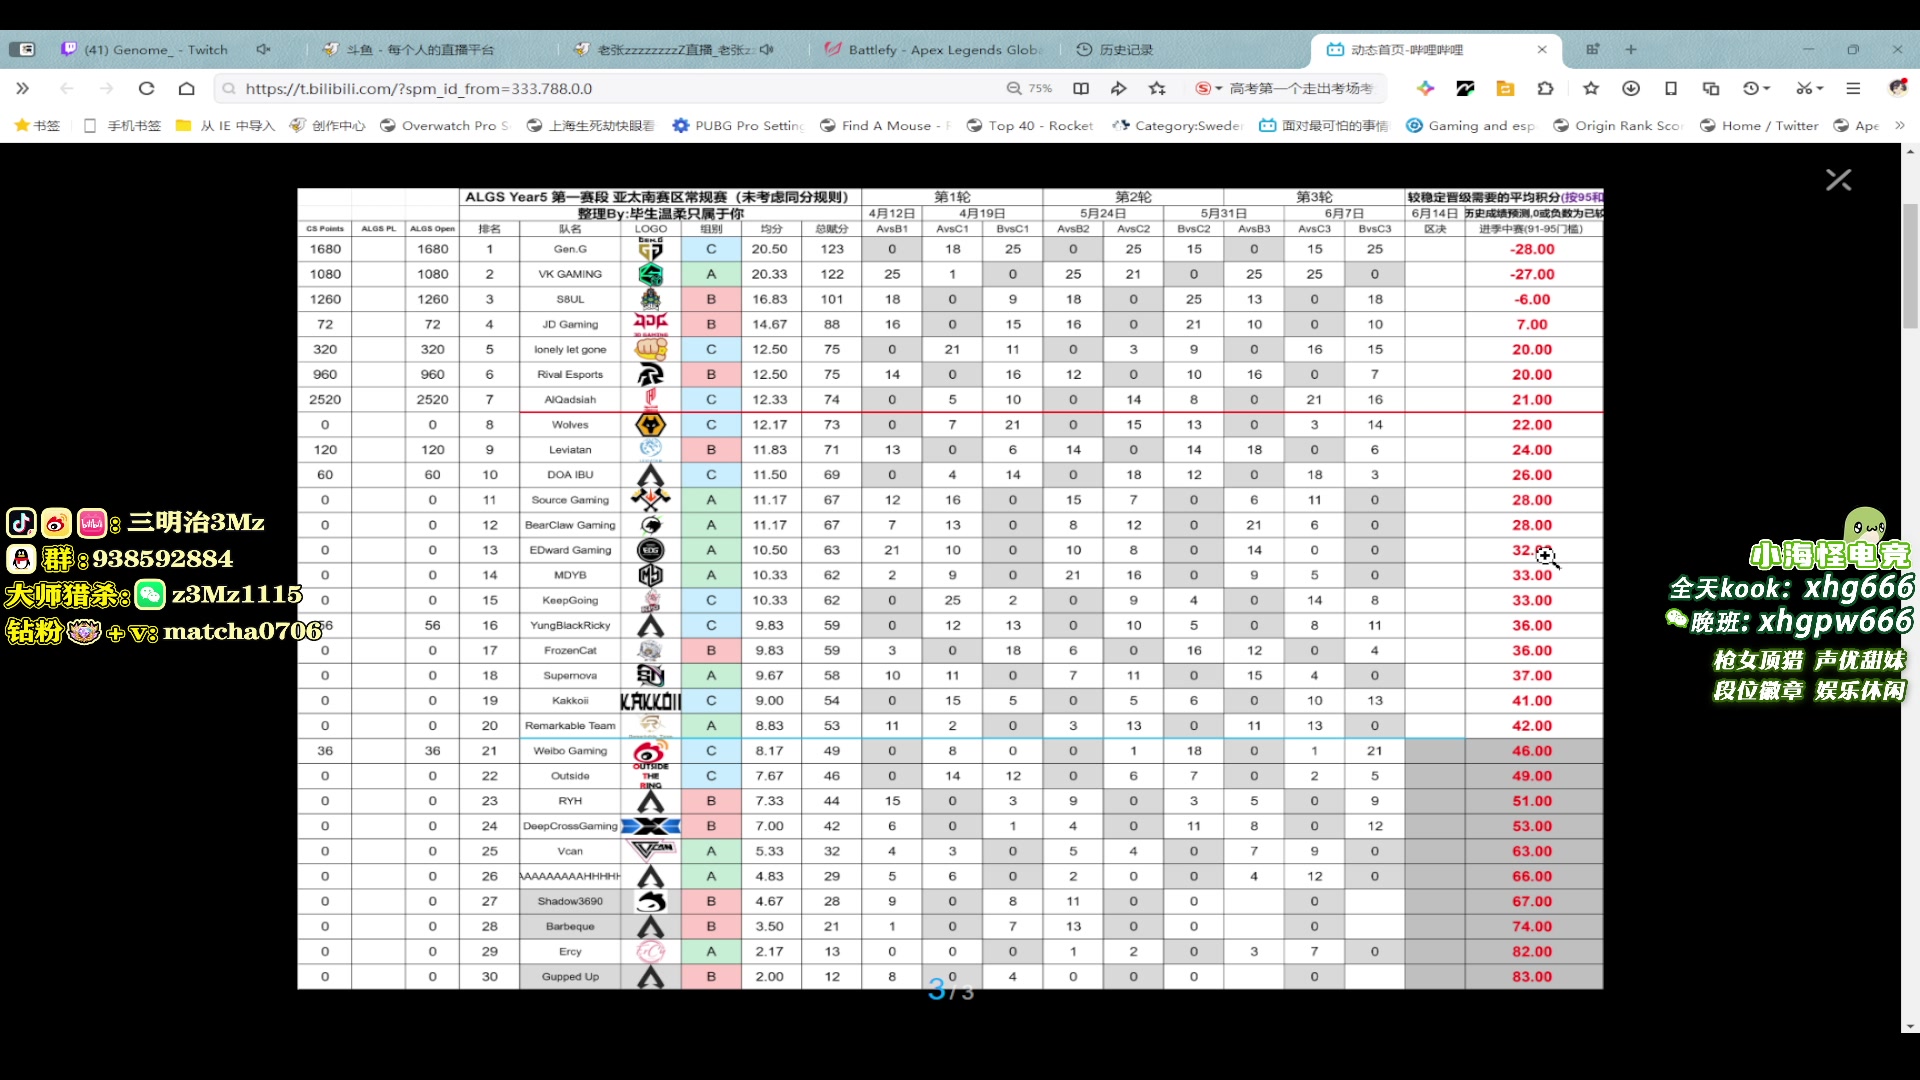Click the mobile device toolbar icon

point(1671,88)
